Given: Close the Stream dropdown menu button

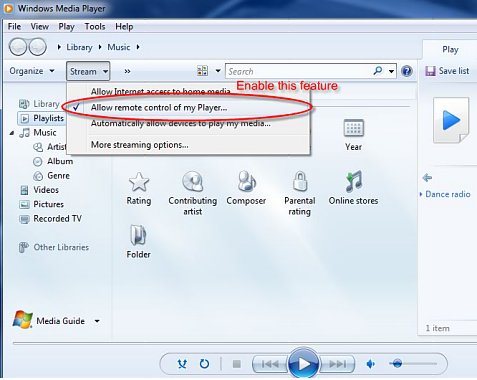Looking at the screenshot, I should 88,71.
